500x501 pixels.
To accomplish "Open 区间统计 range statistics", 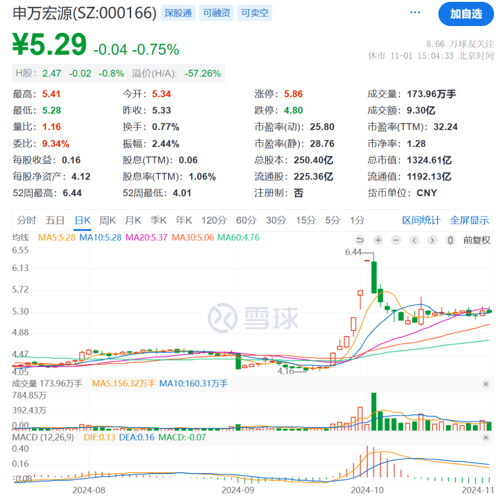I will point(421,220).
